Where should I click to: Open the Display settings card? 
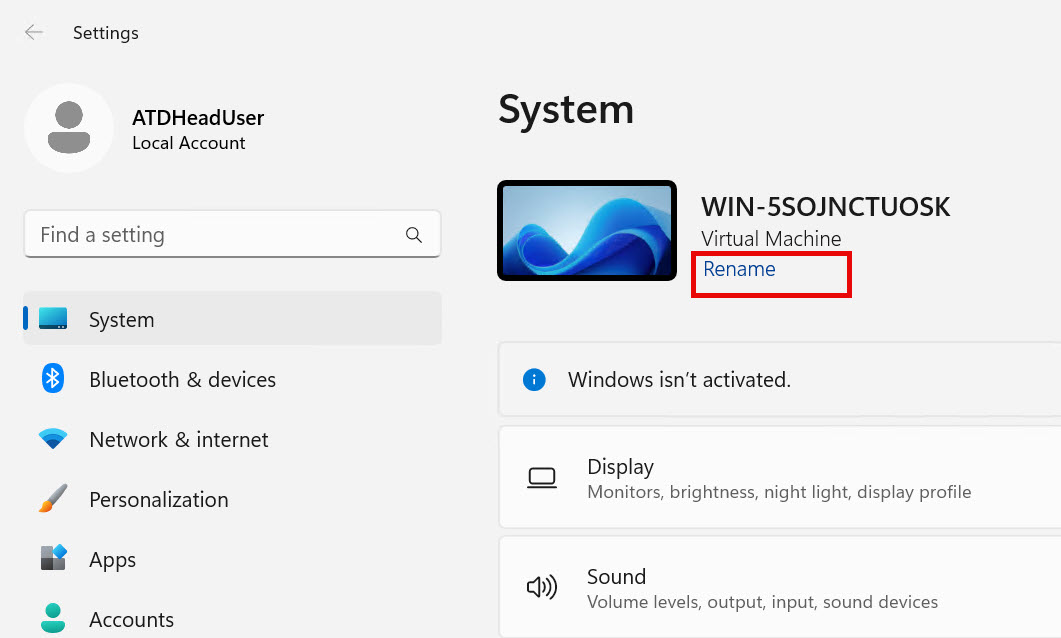pyautogui.click(x=780, y=477)
